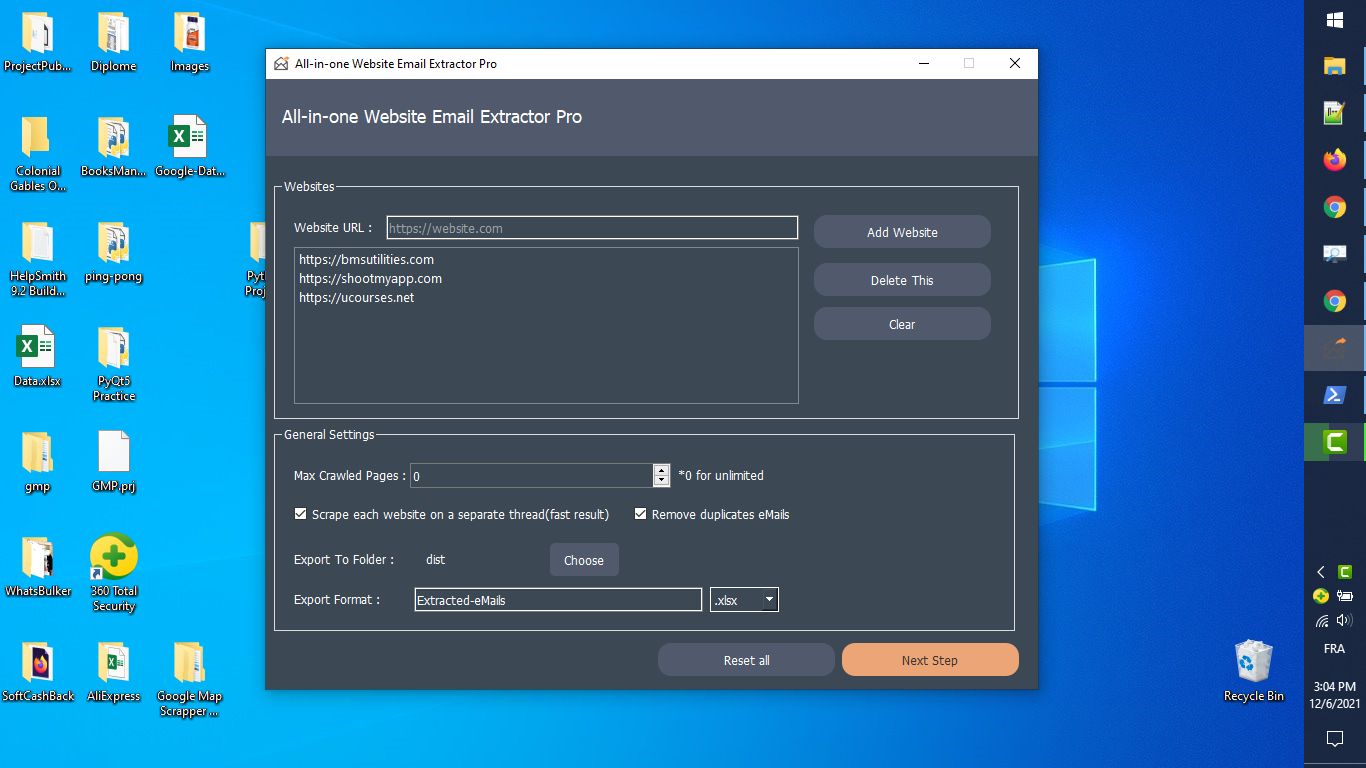
Task: Open the volume control in system tray
Action: [x=1344, y=621]
